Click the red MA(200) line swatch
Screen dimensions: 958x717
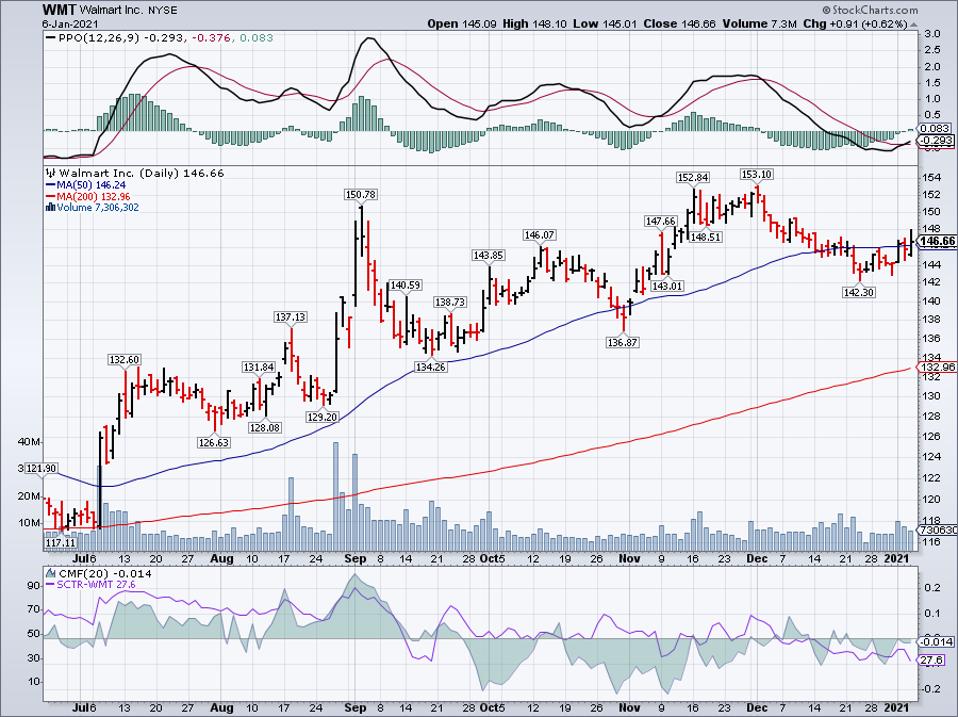[49, 197]
